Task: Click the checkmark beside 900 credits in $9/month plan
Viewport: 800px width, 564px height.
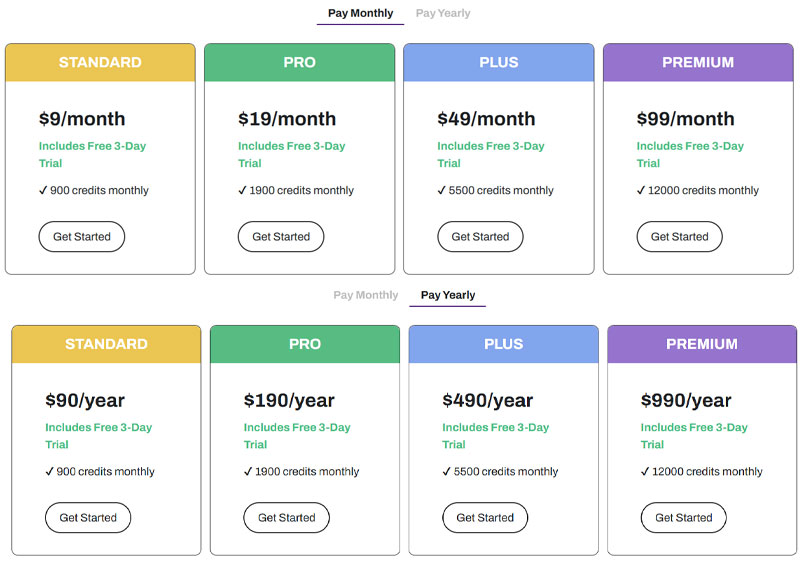Action: (x=43, y=191)
